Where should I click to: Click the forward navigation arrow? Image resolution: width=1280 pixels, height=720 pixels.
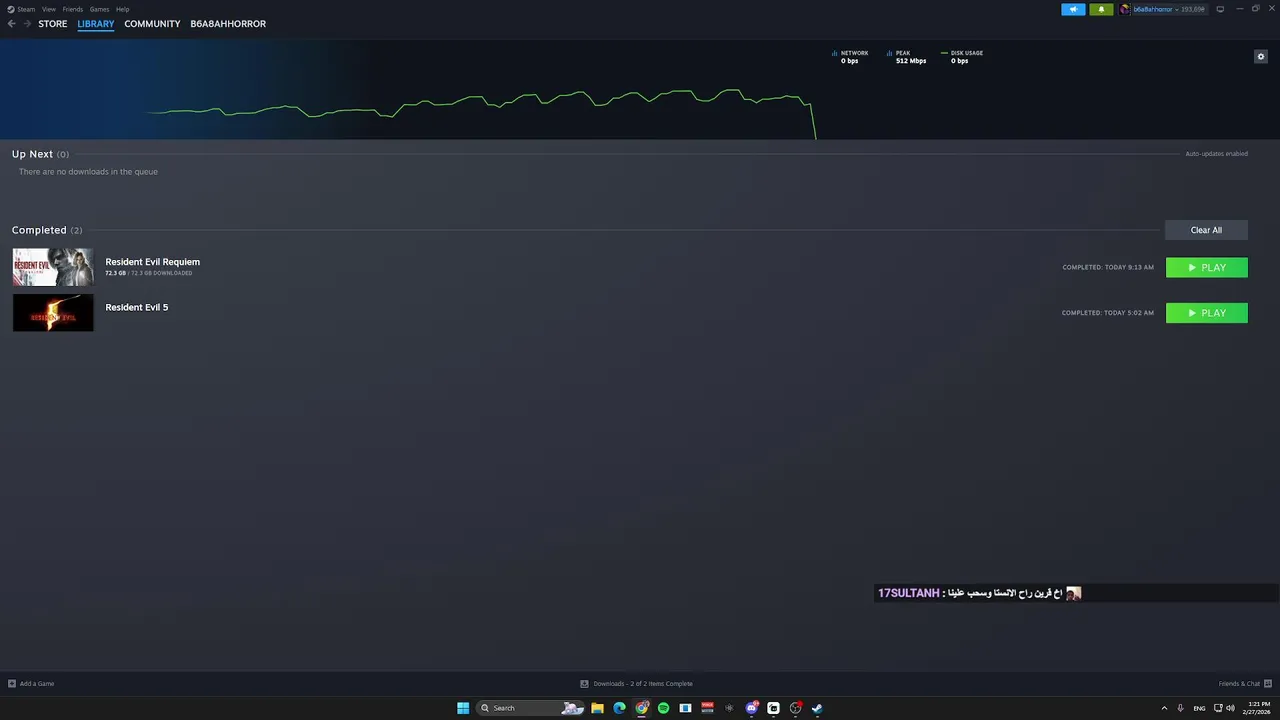pyautogui.click(x=27, y=24)
